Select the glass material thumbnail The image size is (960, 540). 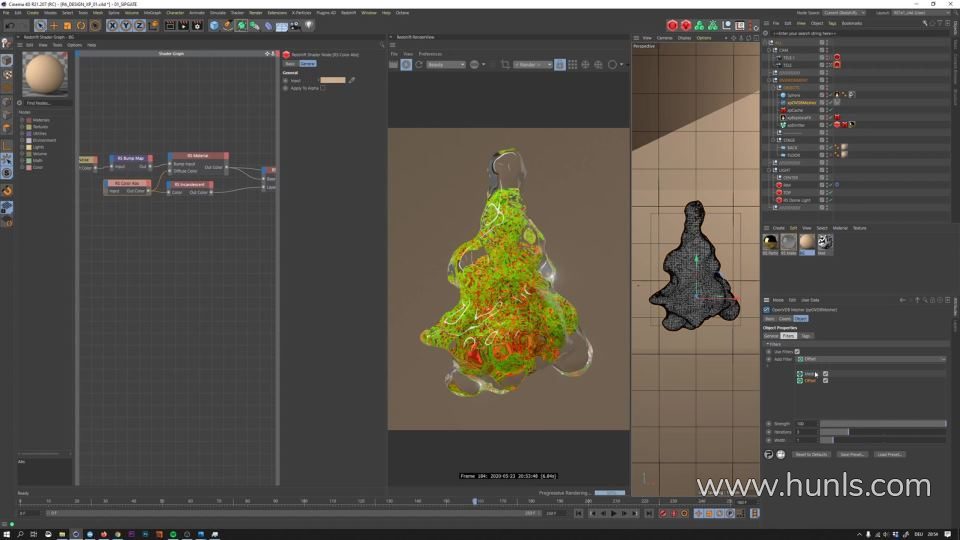click(x=789, y=242)
